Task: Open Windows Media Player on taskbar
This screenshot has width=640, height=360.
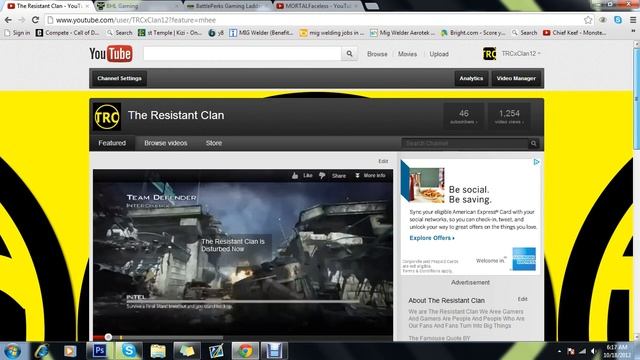Action: coord(70,351)
